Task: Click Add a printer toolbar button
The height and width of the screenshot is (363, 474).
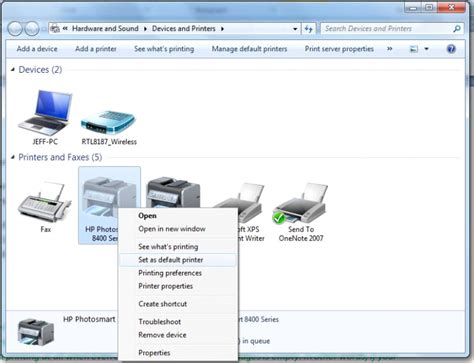Action: click(96, 49)
